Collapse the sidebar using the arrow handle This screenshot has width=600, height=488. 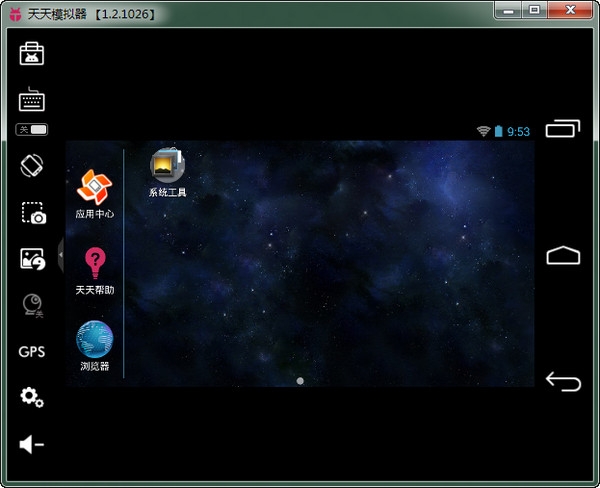pyautogui.click(x=62, y=256)
